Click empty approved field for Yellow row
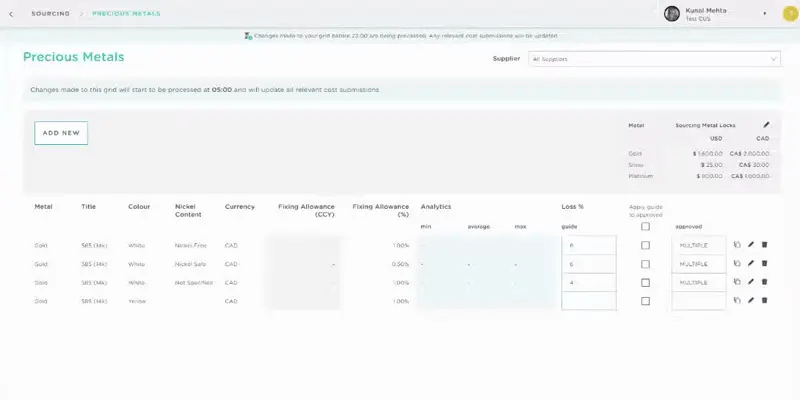Screen dimensions: 800x400 click(x=699, y=301)
